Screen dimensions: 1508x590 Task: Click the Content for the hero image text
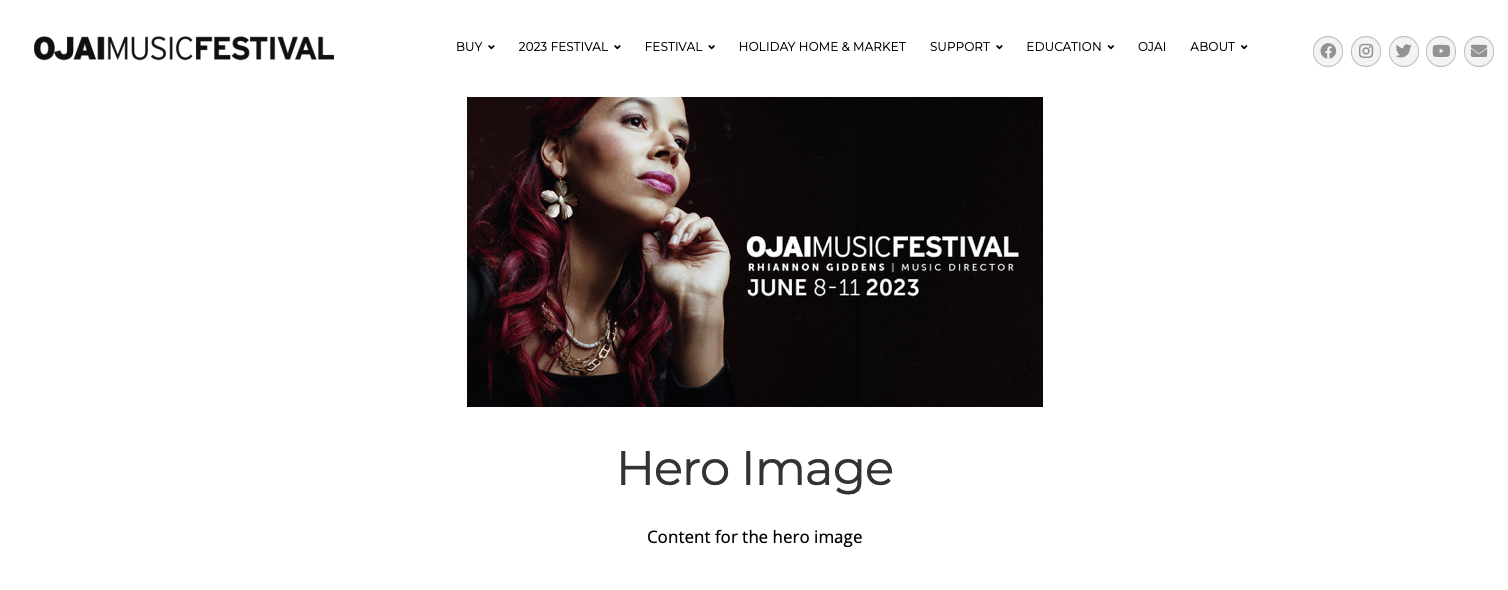(x=755, y=537)
